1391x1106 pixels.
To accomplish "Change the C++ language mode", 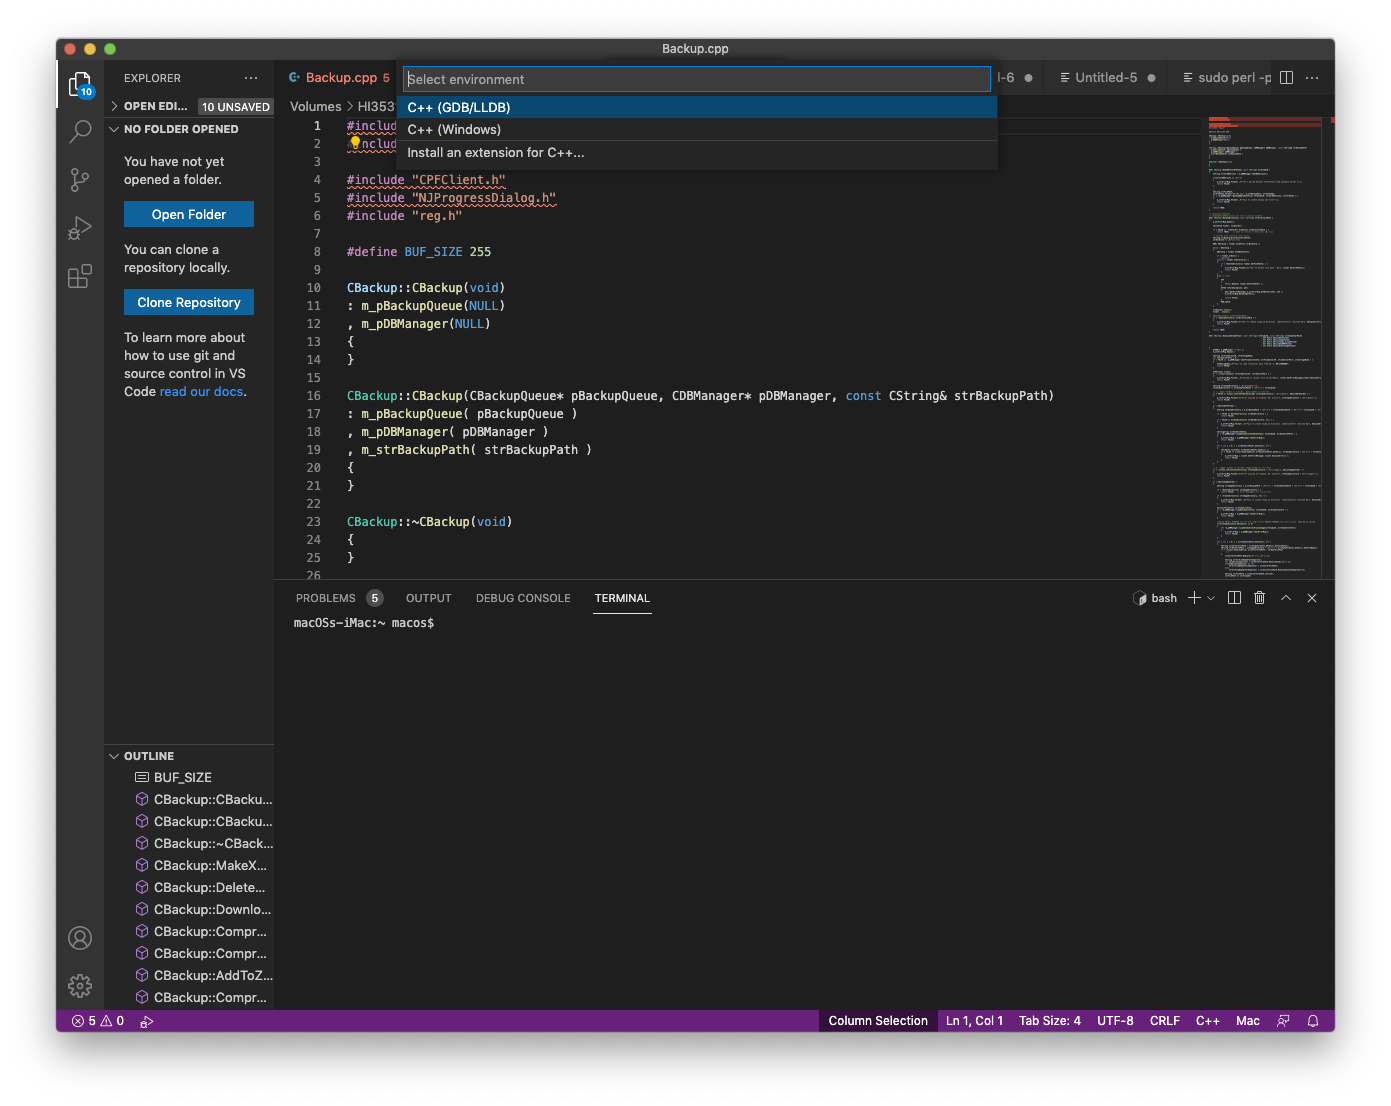I will tap(1208, 1021).
